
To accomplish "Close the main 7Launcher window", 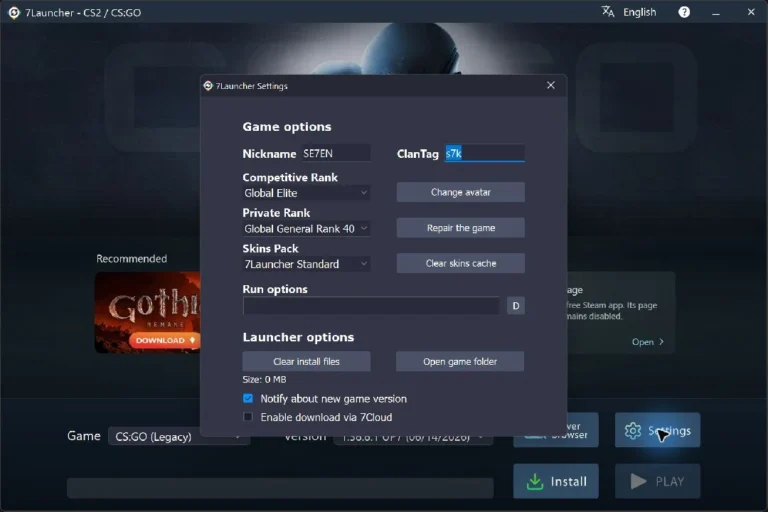I will pyautogui.click(x=751, y=12).
